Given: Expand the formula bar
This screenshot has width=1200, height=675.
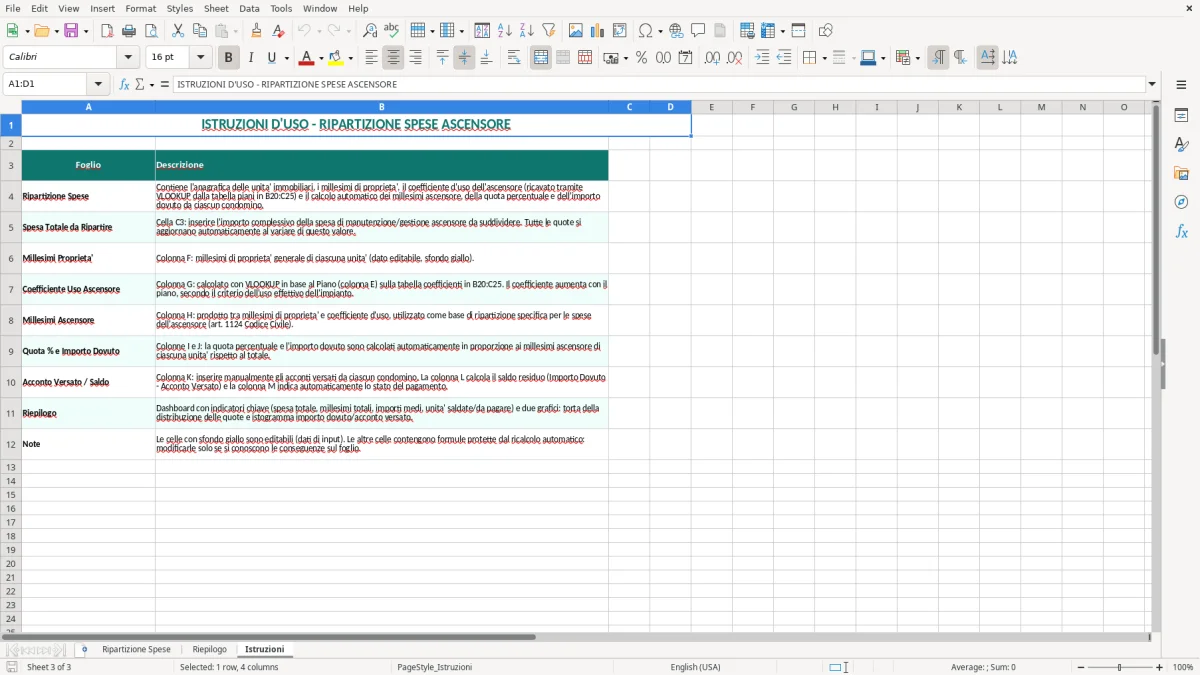Looking at the screenshot, I should click(1152, 85).
